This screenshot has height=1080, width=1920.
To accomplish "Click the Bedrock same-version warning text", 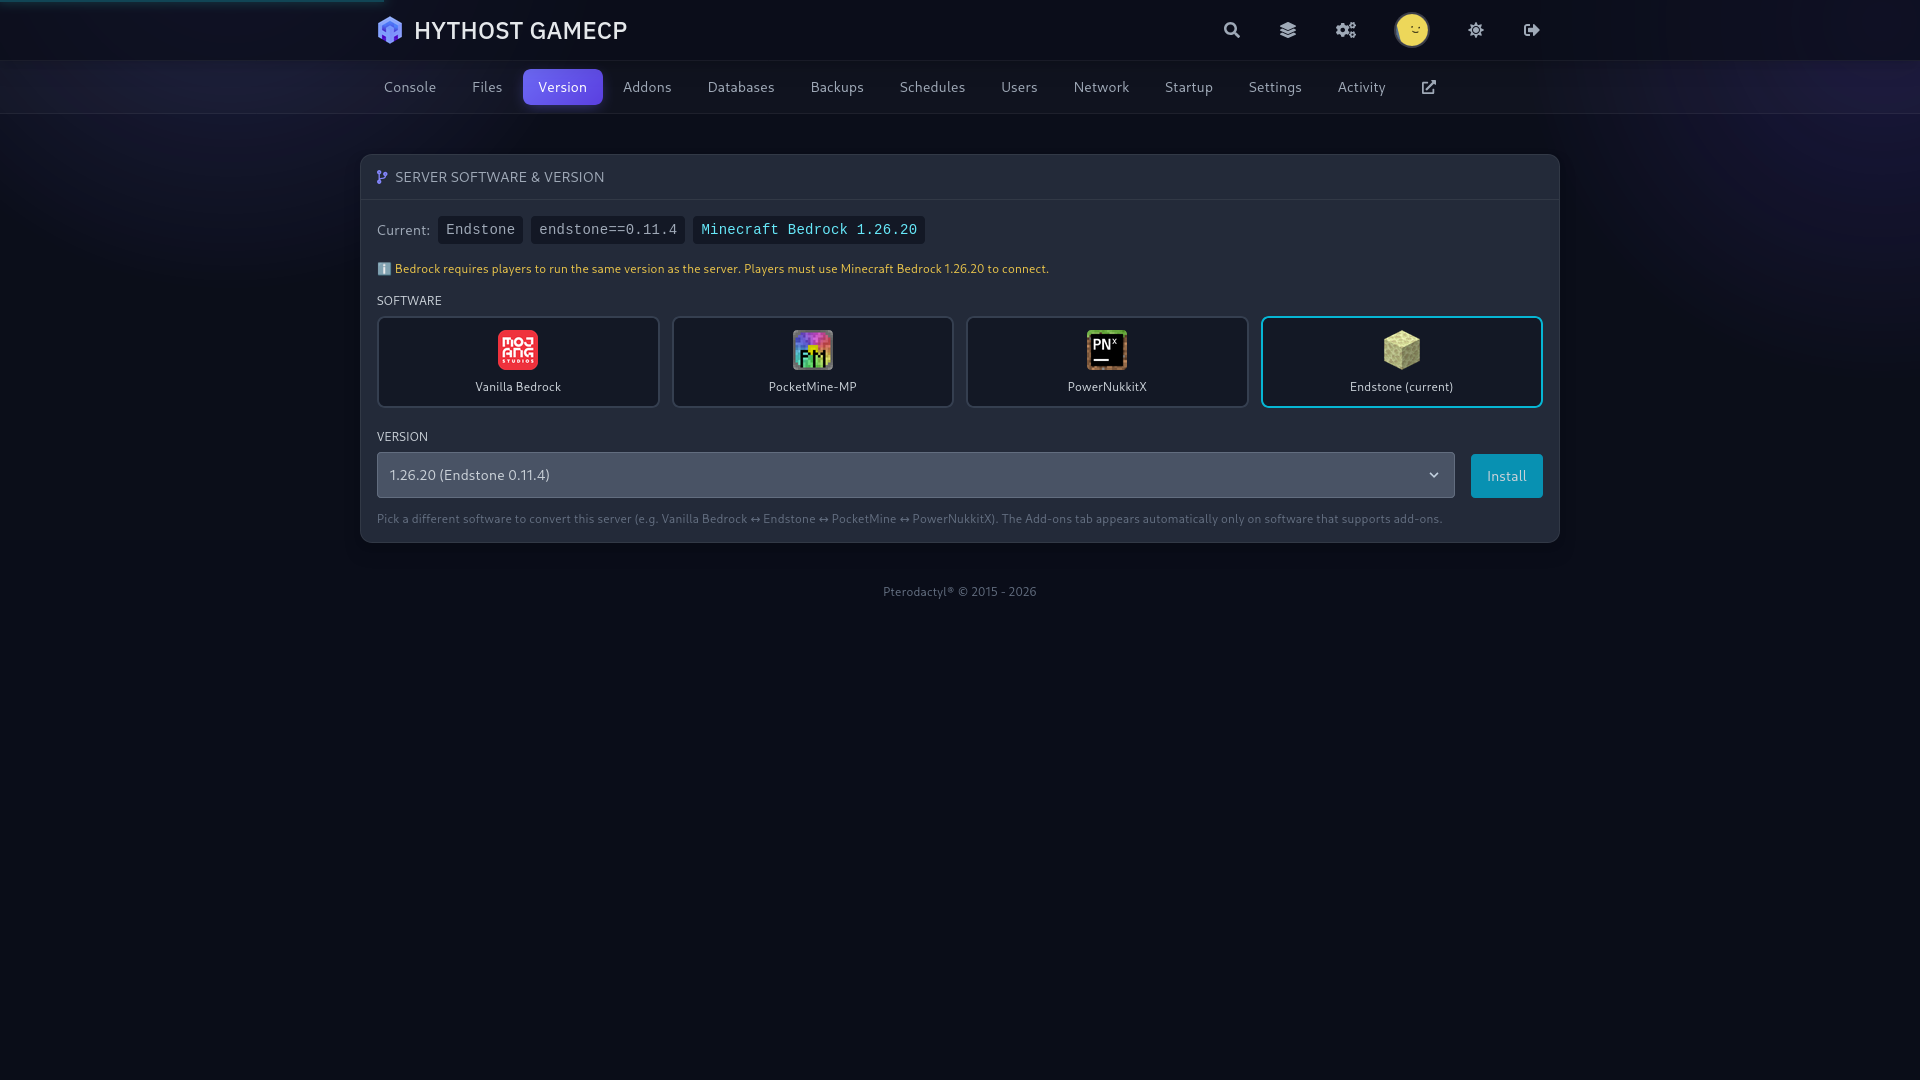I will pos(722,269).
